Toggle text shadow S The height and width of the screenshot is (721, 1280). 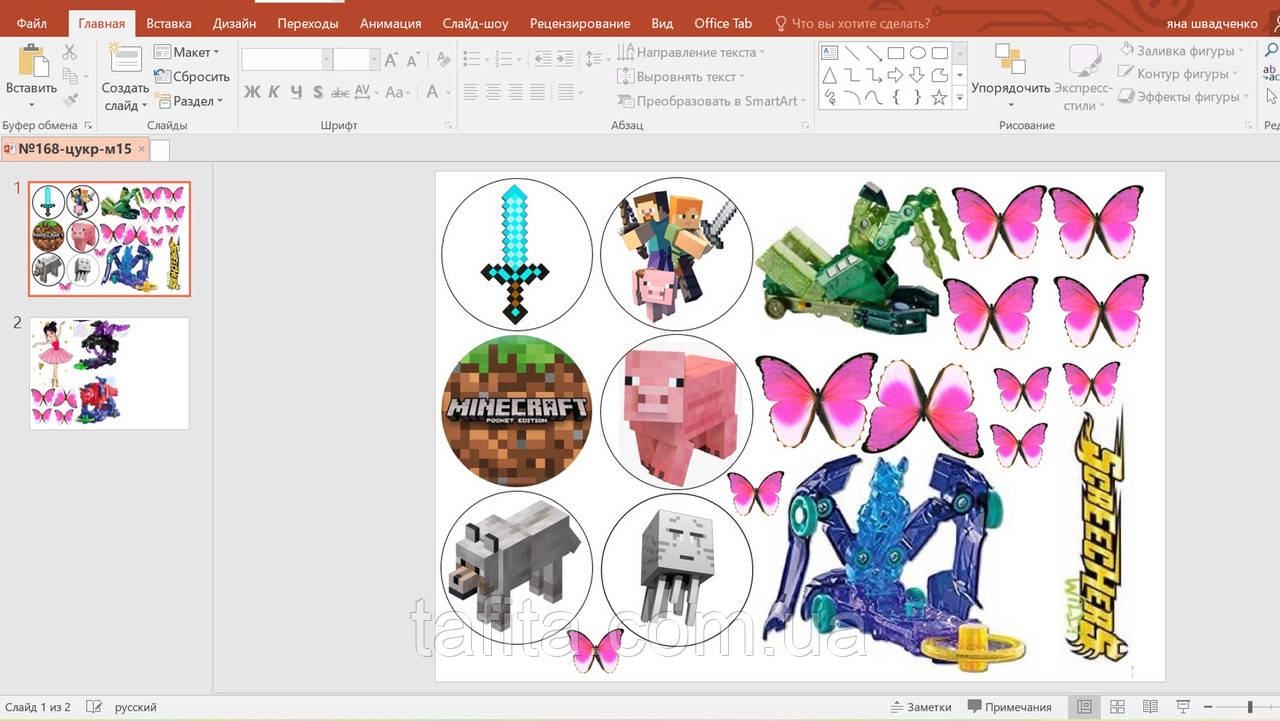coord(318,92)
